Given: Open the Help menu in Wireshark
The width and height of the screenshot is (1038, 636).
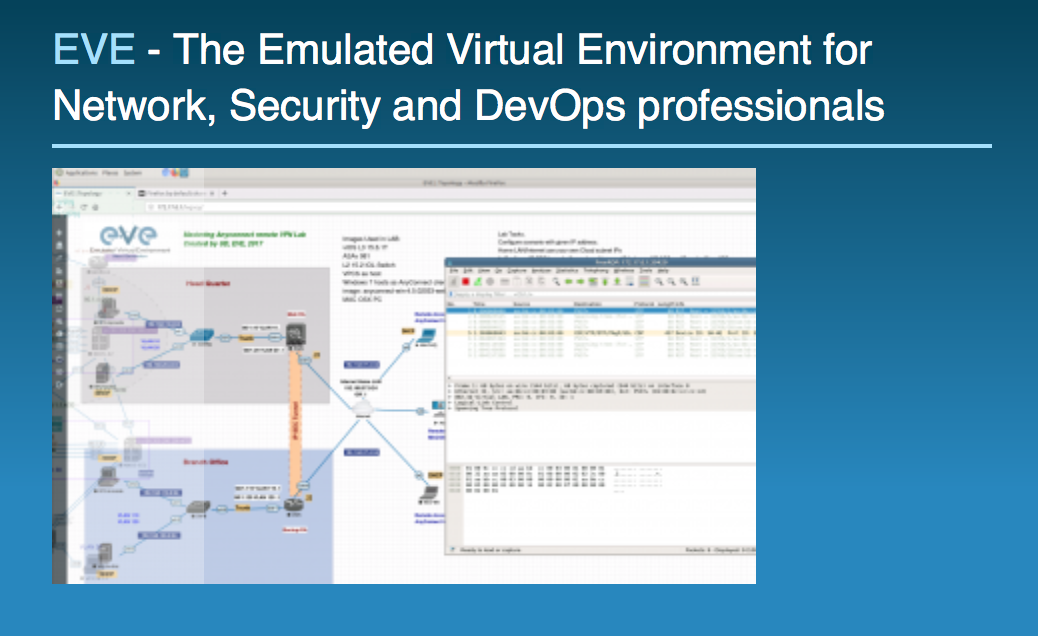Looking at the screenshot, I should [x=663, y=271].
